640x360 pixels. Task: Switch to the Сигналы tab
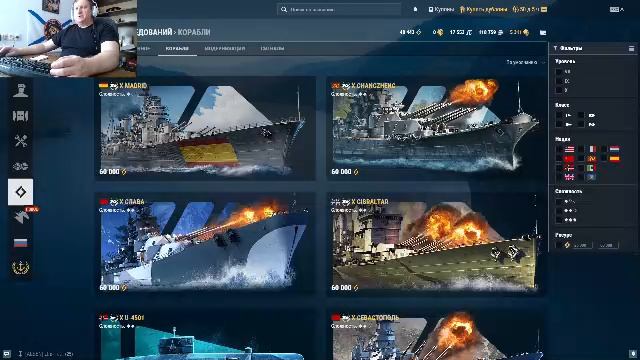272,49
